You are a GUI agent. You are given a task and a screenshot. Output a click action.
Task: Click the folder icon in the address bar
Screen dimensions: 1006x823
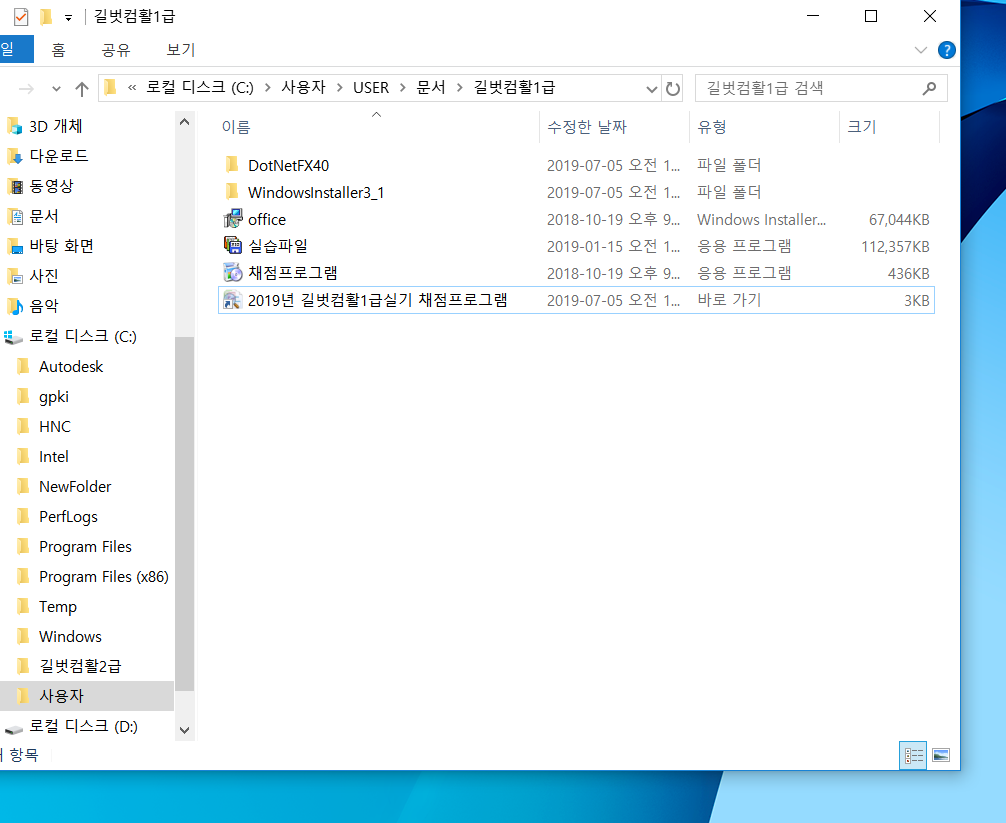pos(109,88)
